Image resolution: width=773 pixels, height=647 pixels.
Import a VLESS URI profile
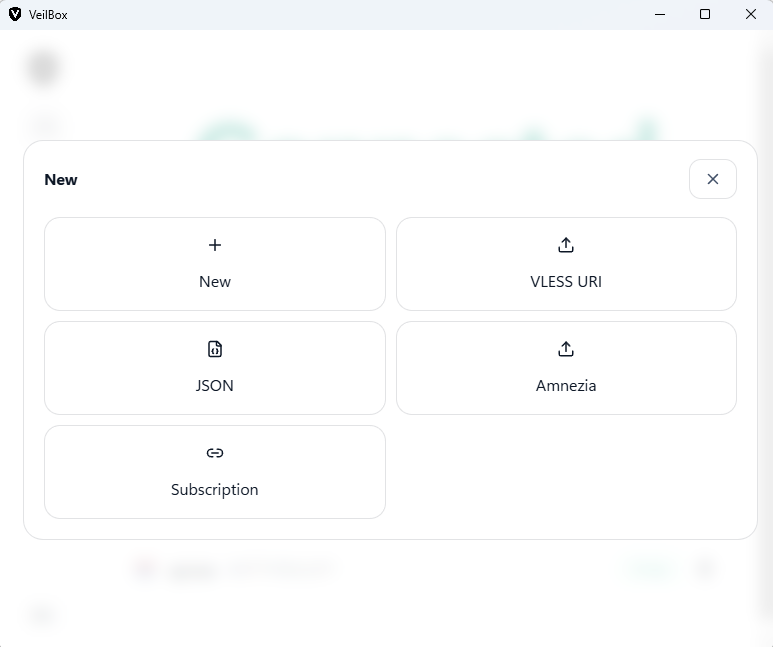pyautogui.click(x=566, y=264)
